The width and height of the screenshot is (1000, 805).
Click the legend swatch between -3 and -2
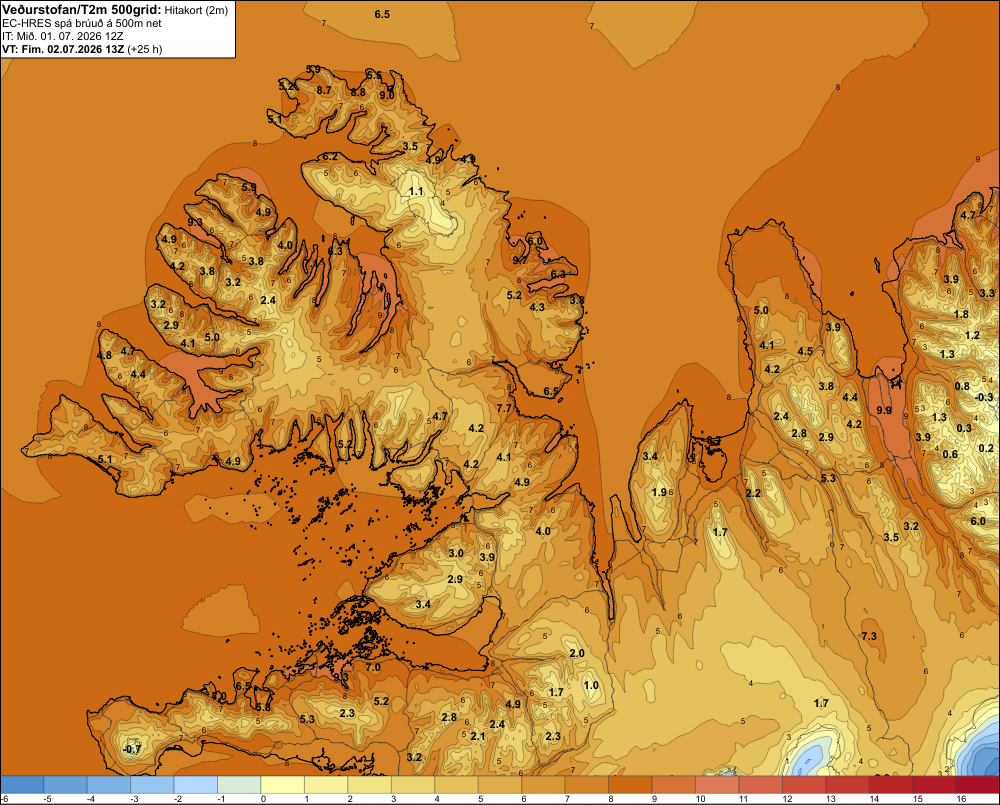click(152, 784)
